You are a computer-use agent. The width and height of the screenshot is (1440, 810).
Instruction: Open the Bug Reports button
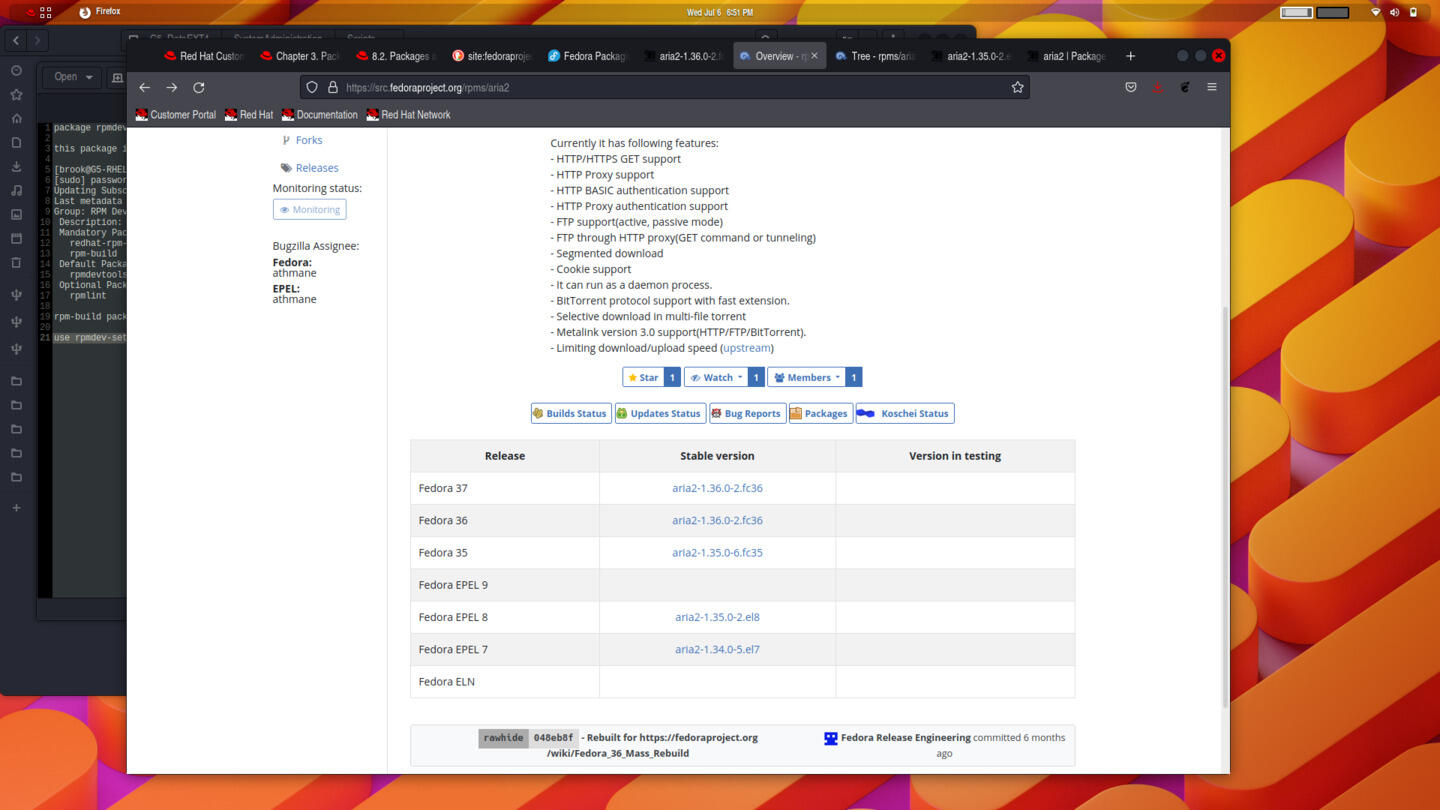[747, 413]
